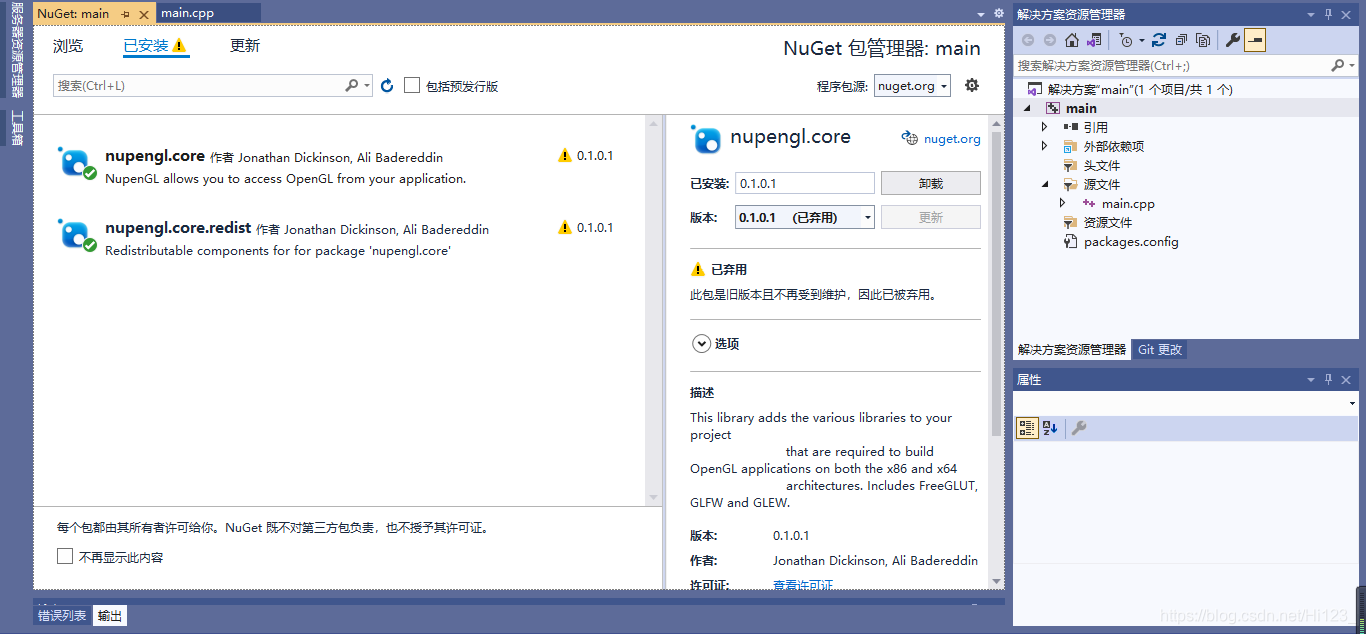Viewport: 1366px width, 634px height.
Task: Expand the References (引用) node arrow
Action: [1044, 127]
